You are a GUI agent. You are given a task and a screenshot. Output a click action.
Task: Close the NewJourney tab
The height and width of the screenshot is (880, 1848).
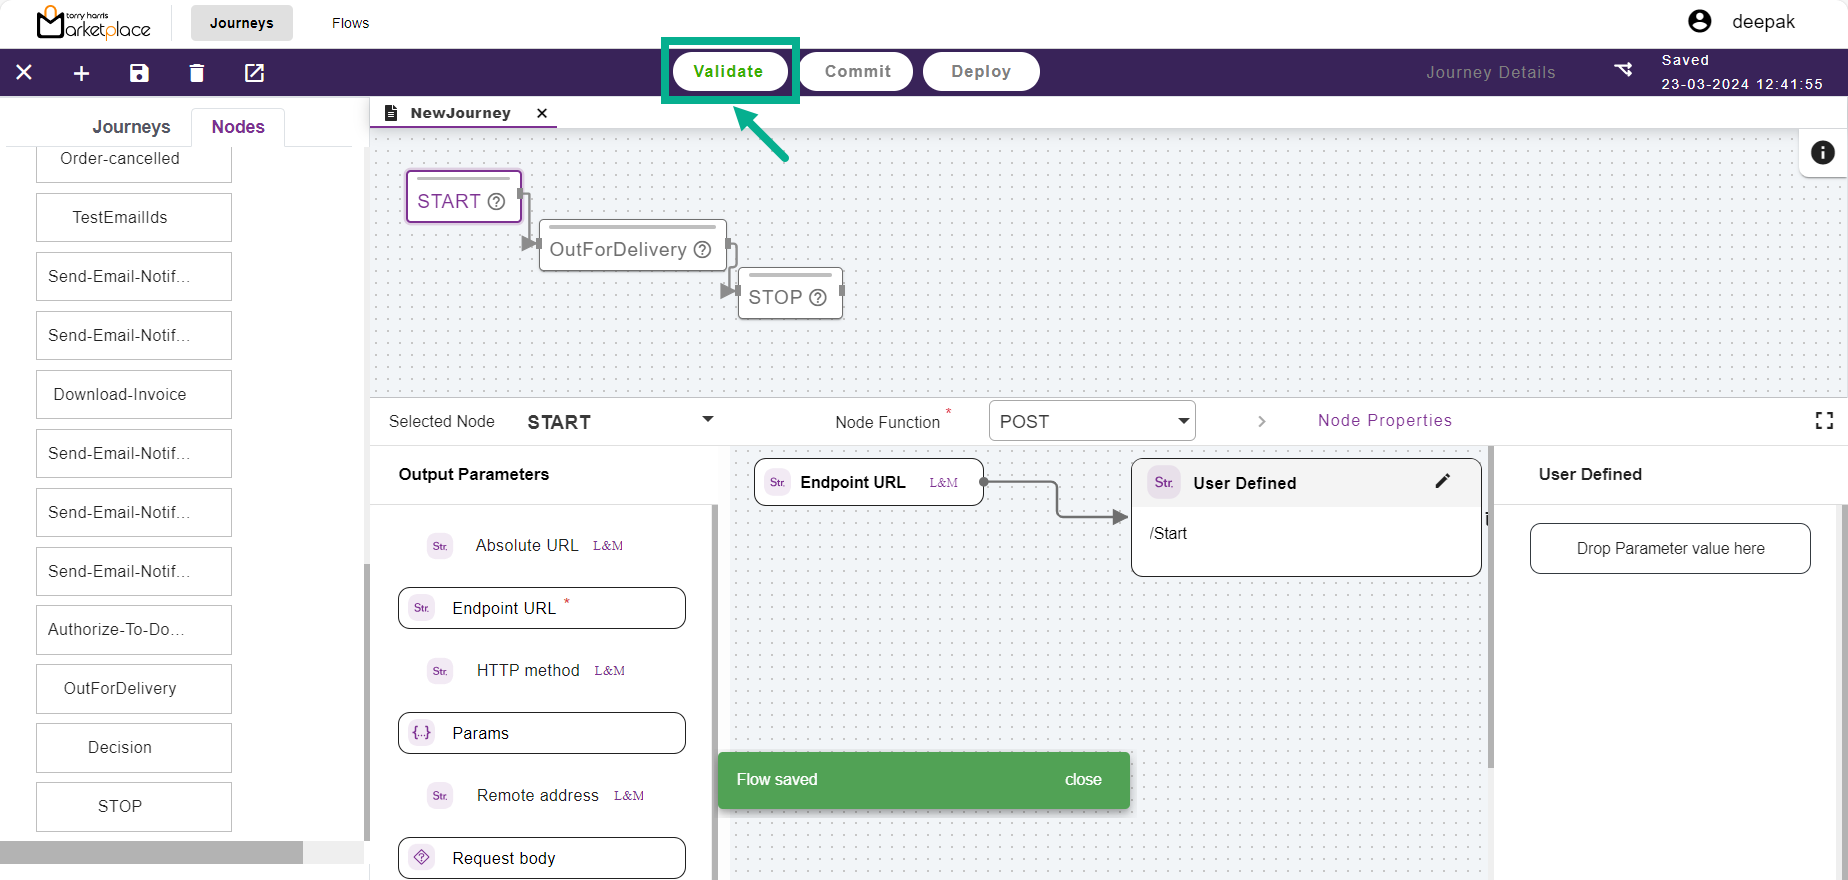point(542,113)
